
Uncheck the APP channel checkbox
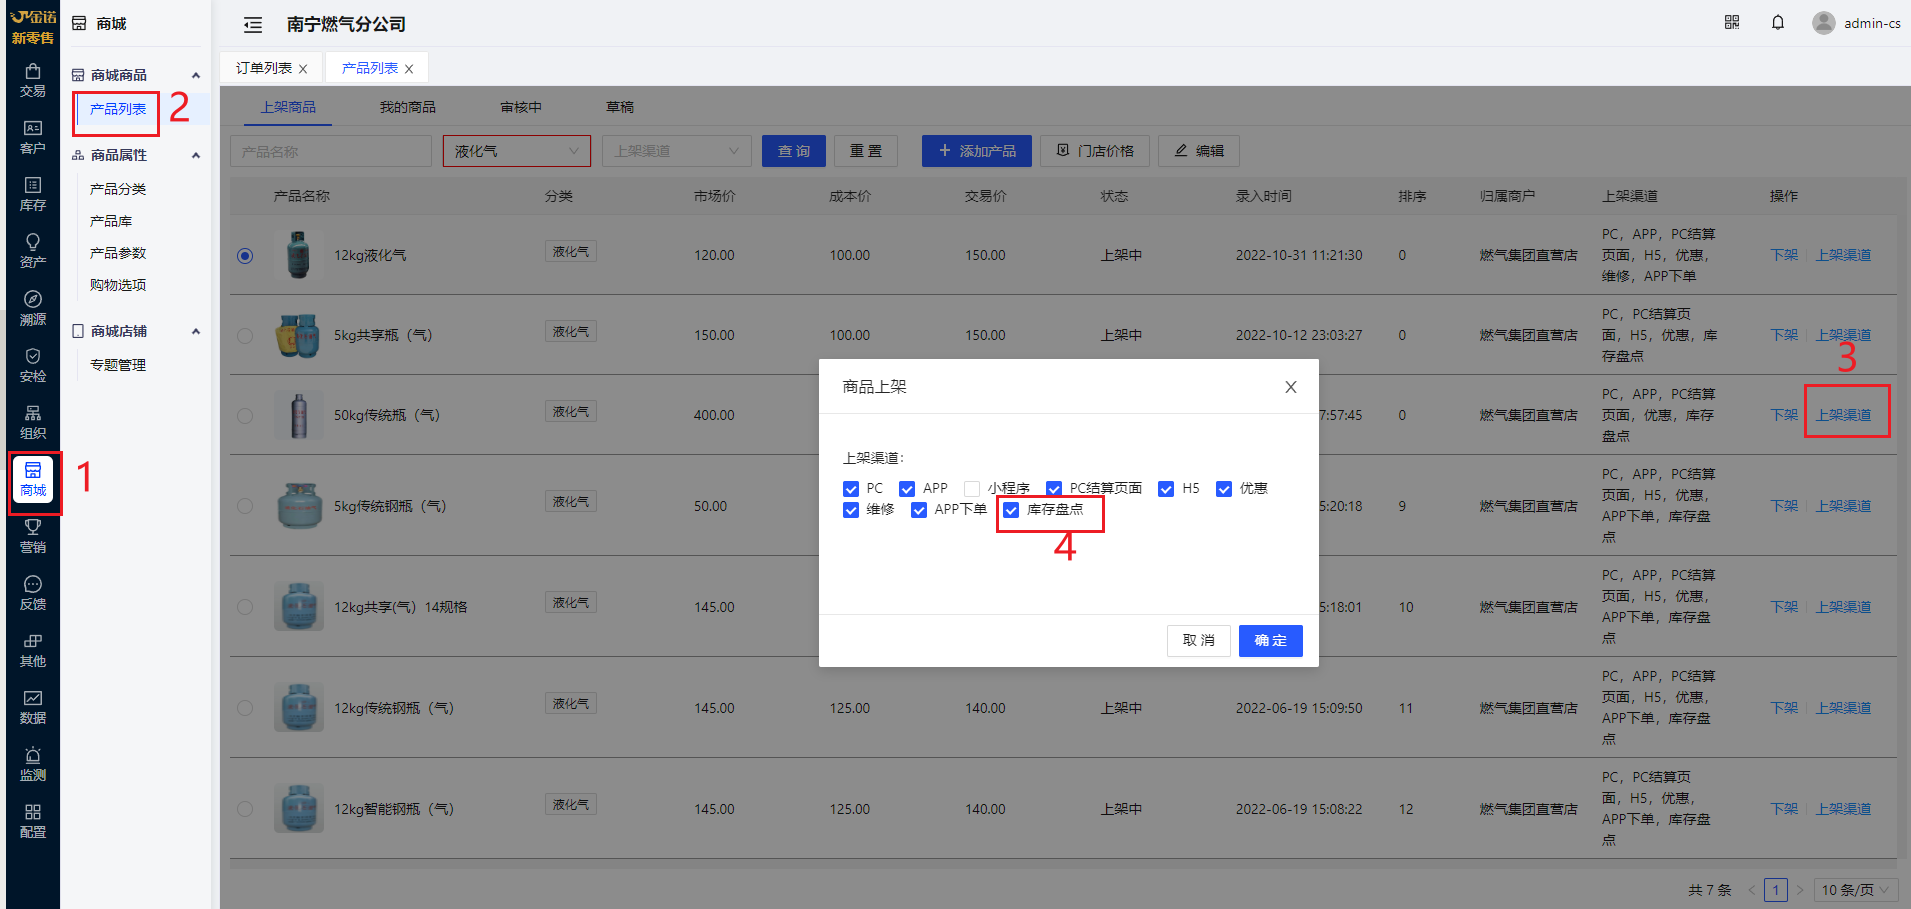pyautogui.click(x=907, y=489)
